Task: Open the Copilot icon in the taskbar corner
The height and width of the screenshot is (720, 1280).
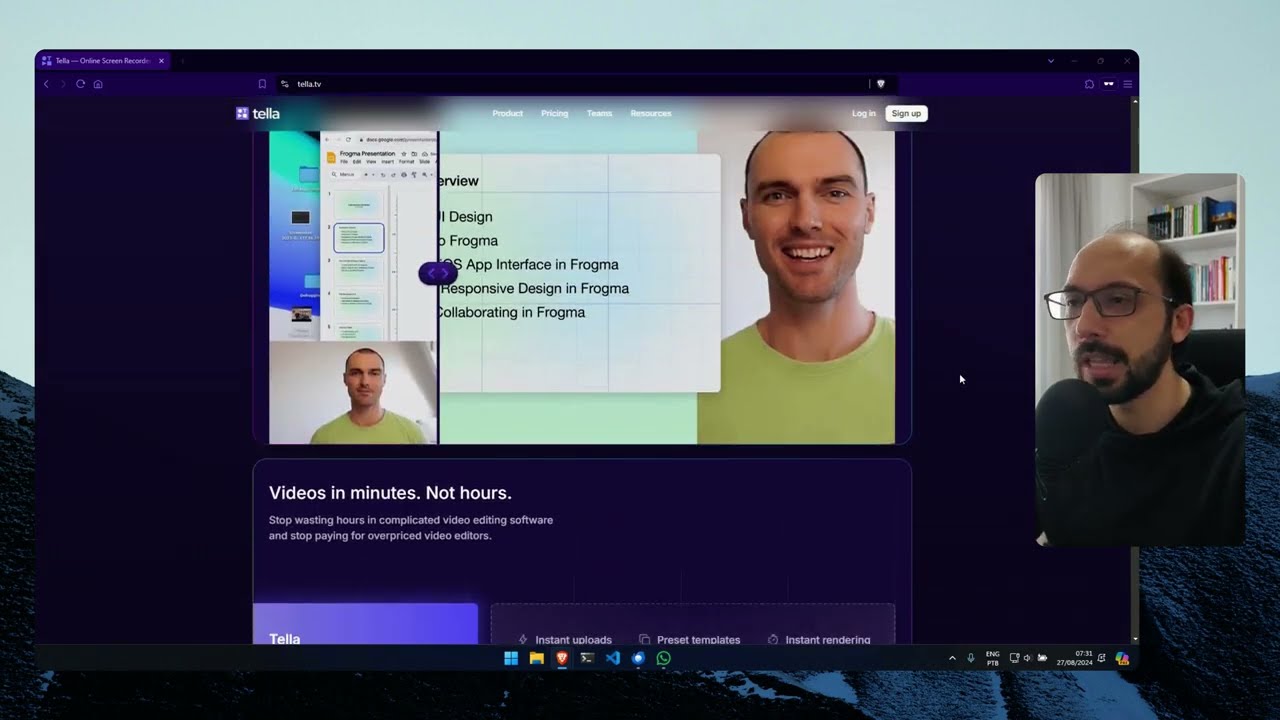Action: [x=1122, y=658]
